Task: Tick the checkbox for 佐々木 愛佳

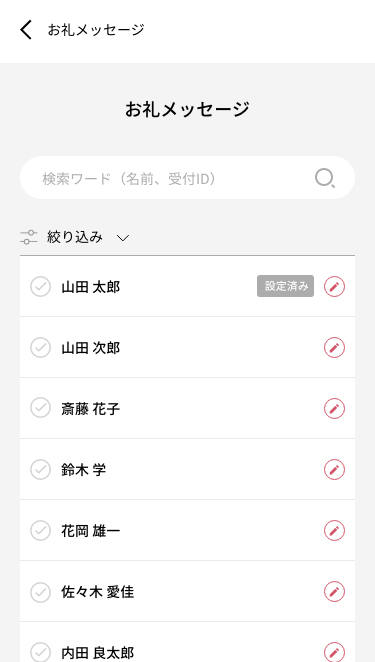Action: click(x=41, y=591)
